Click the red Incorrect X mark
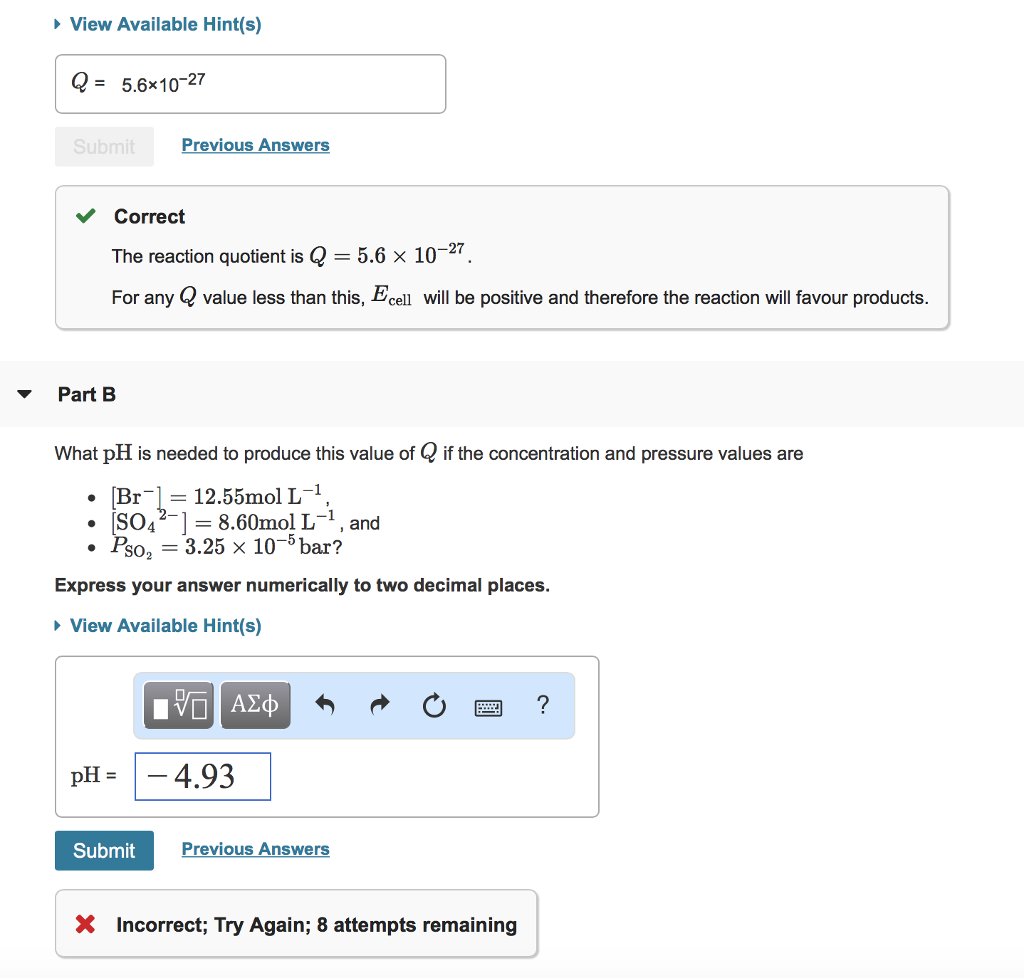 [x=85, y=924]
